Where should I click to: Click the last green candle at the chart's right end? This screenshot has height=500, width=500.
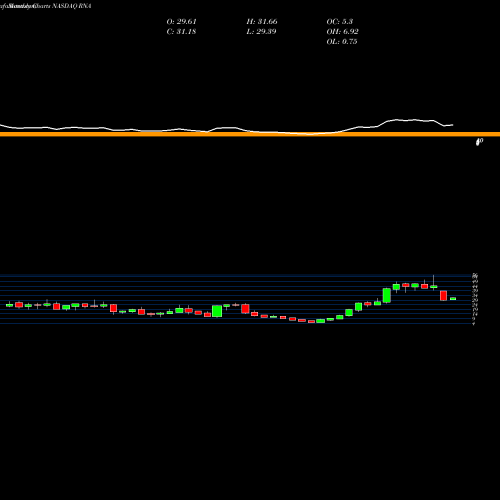453,299
